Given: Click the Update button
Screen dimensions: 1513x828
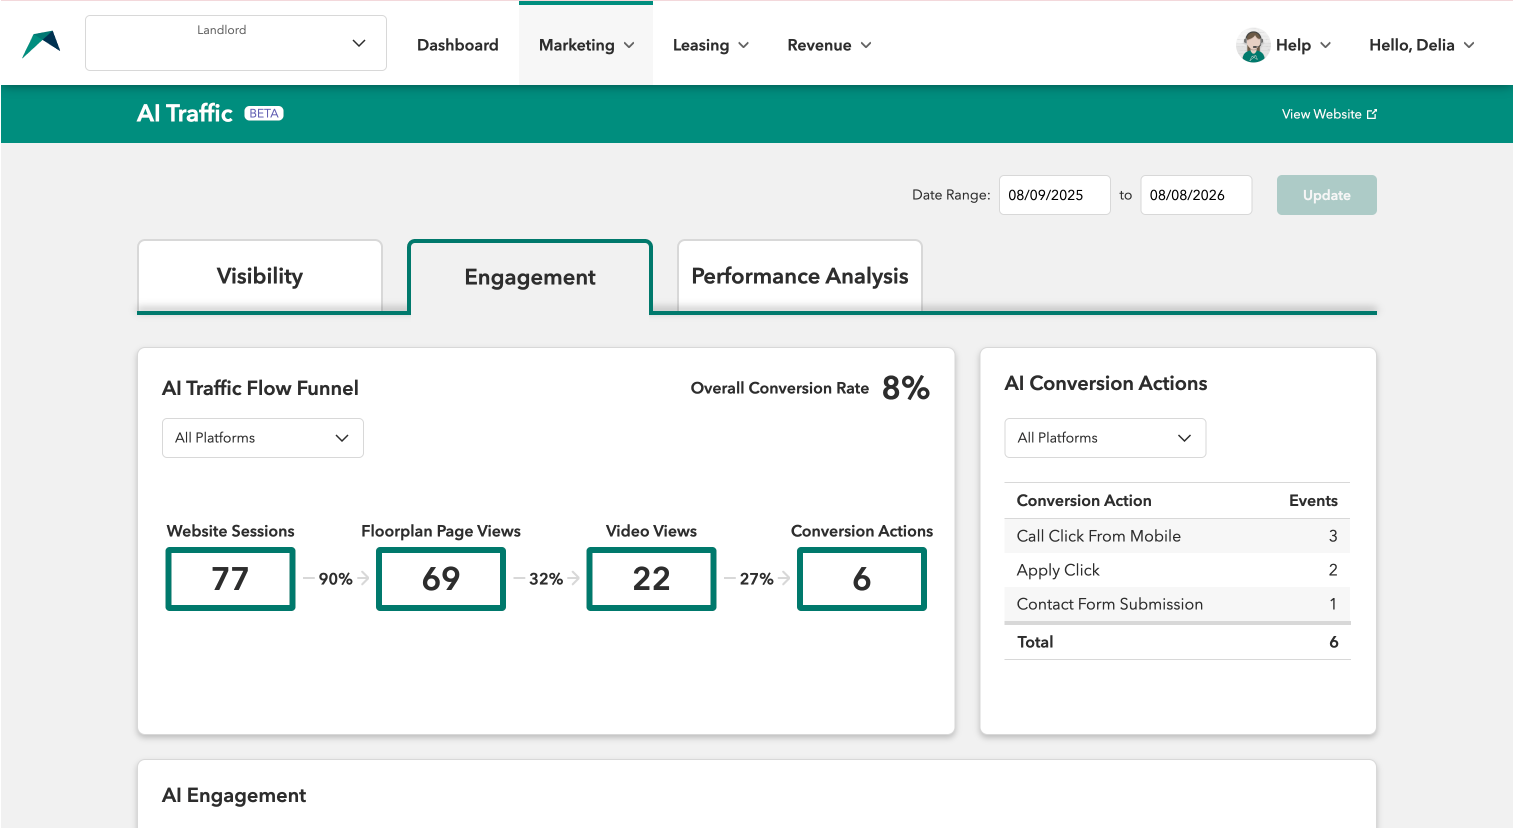Looking at the screenshot, I should click(x=1327, y=195).
